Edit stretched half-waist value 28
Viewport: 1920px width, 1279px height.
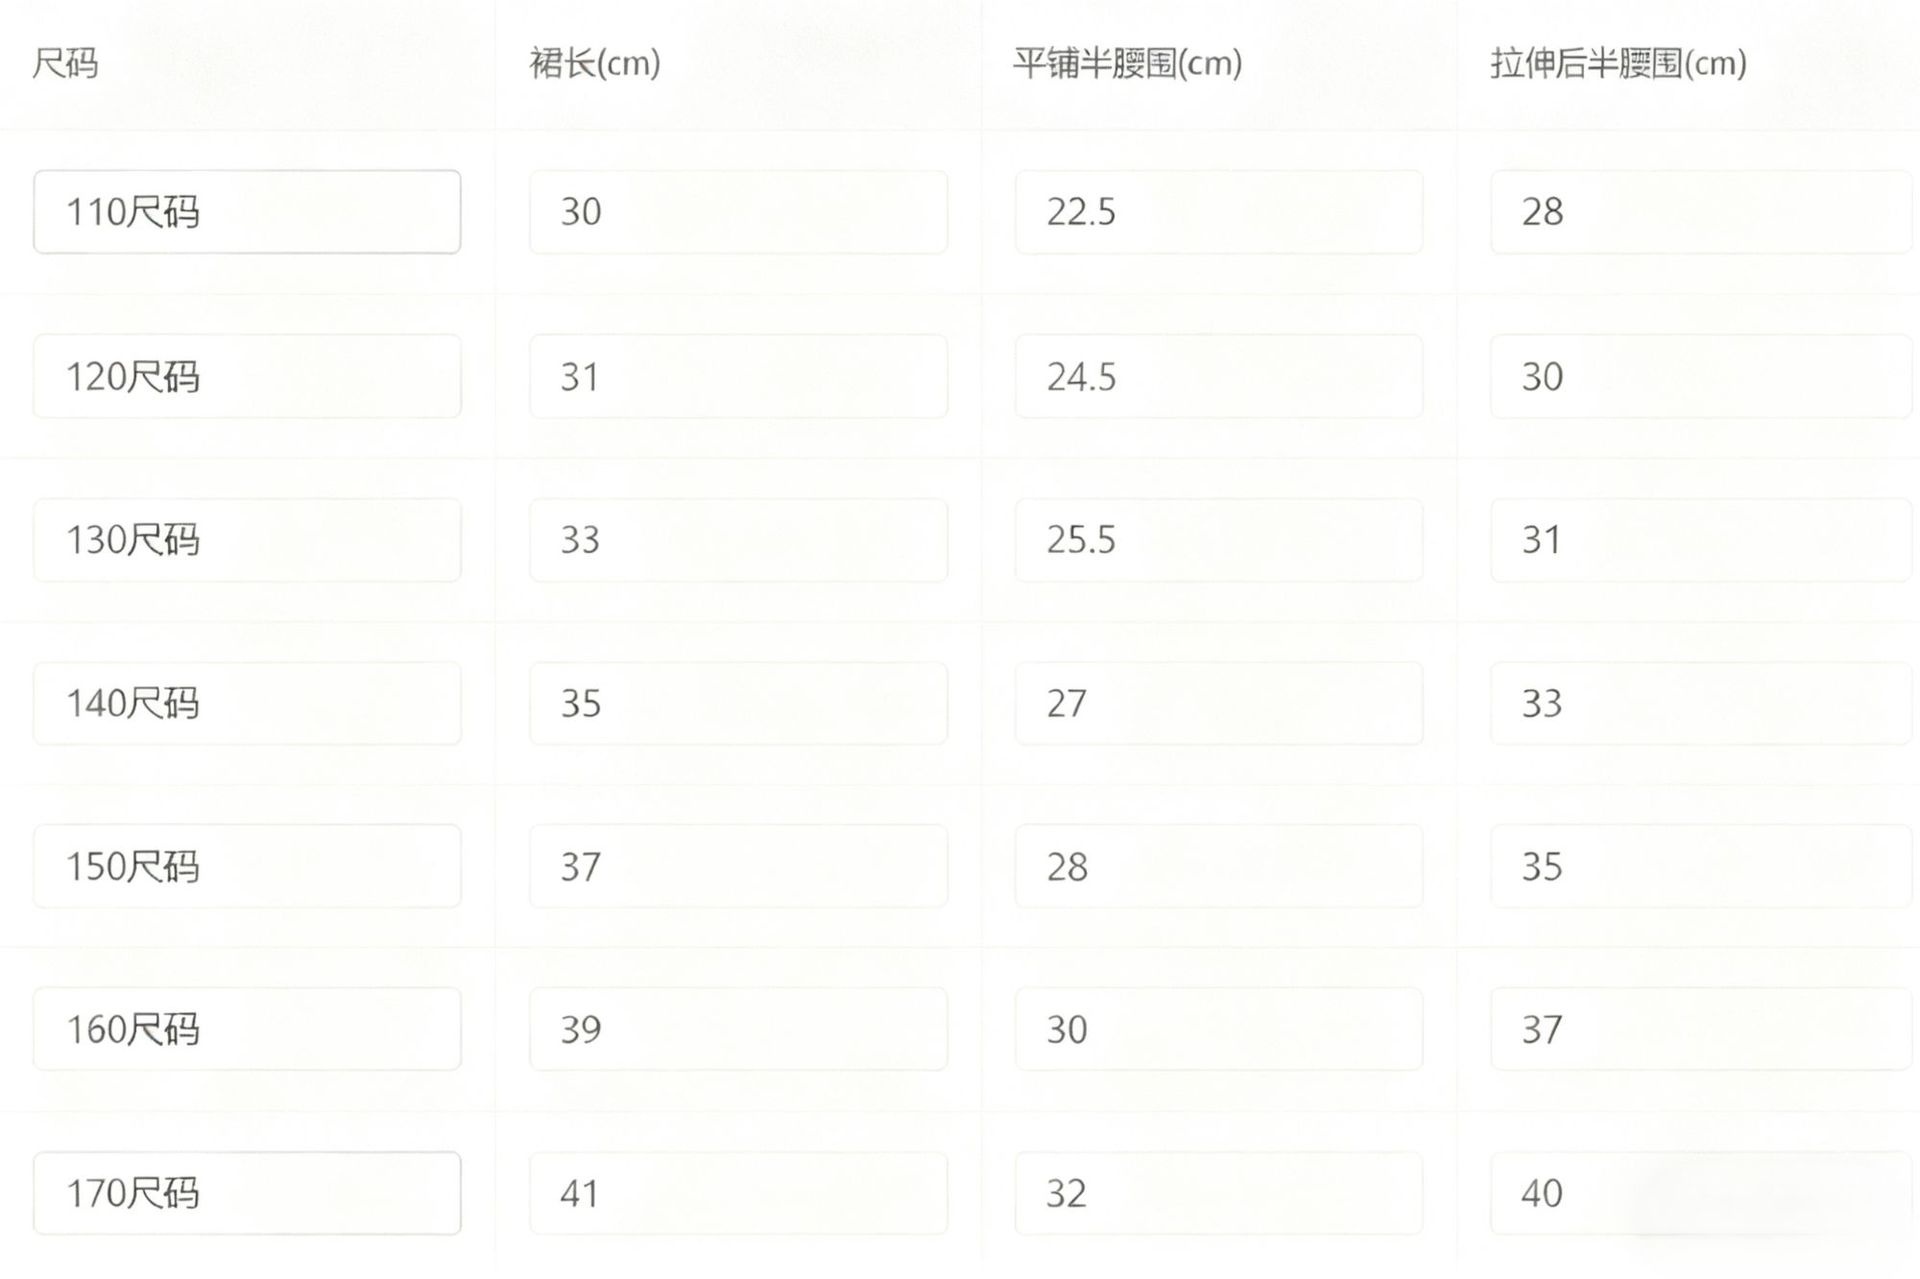tap(1700, 212)
